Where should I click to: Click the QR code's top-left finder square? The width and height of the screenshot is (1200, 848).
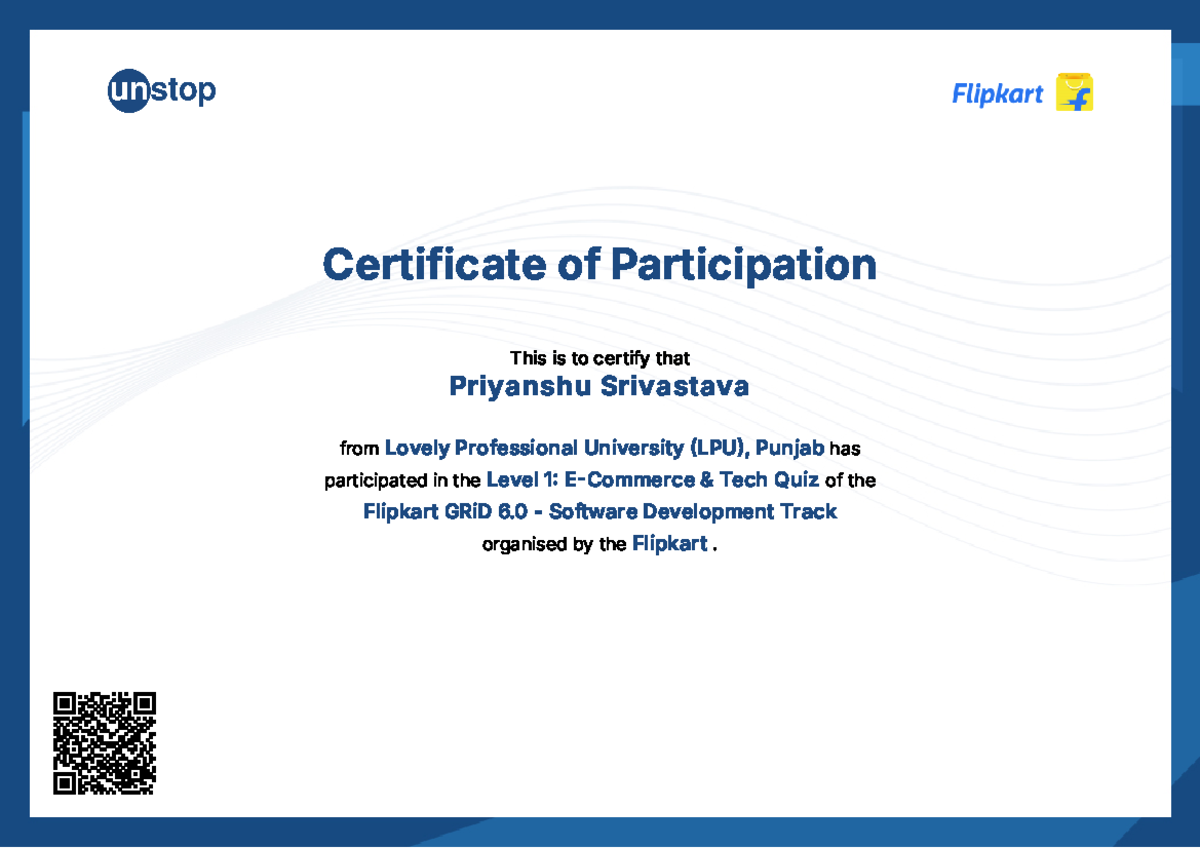click(65, 704)
